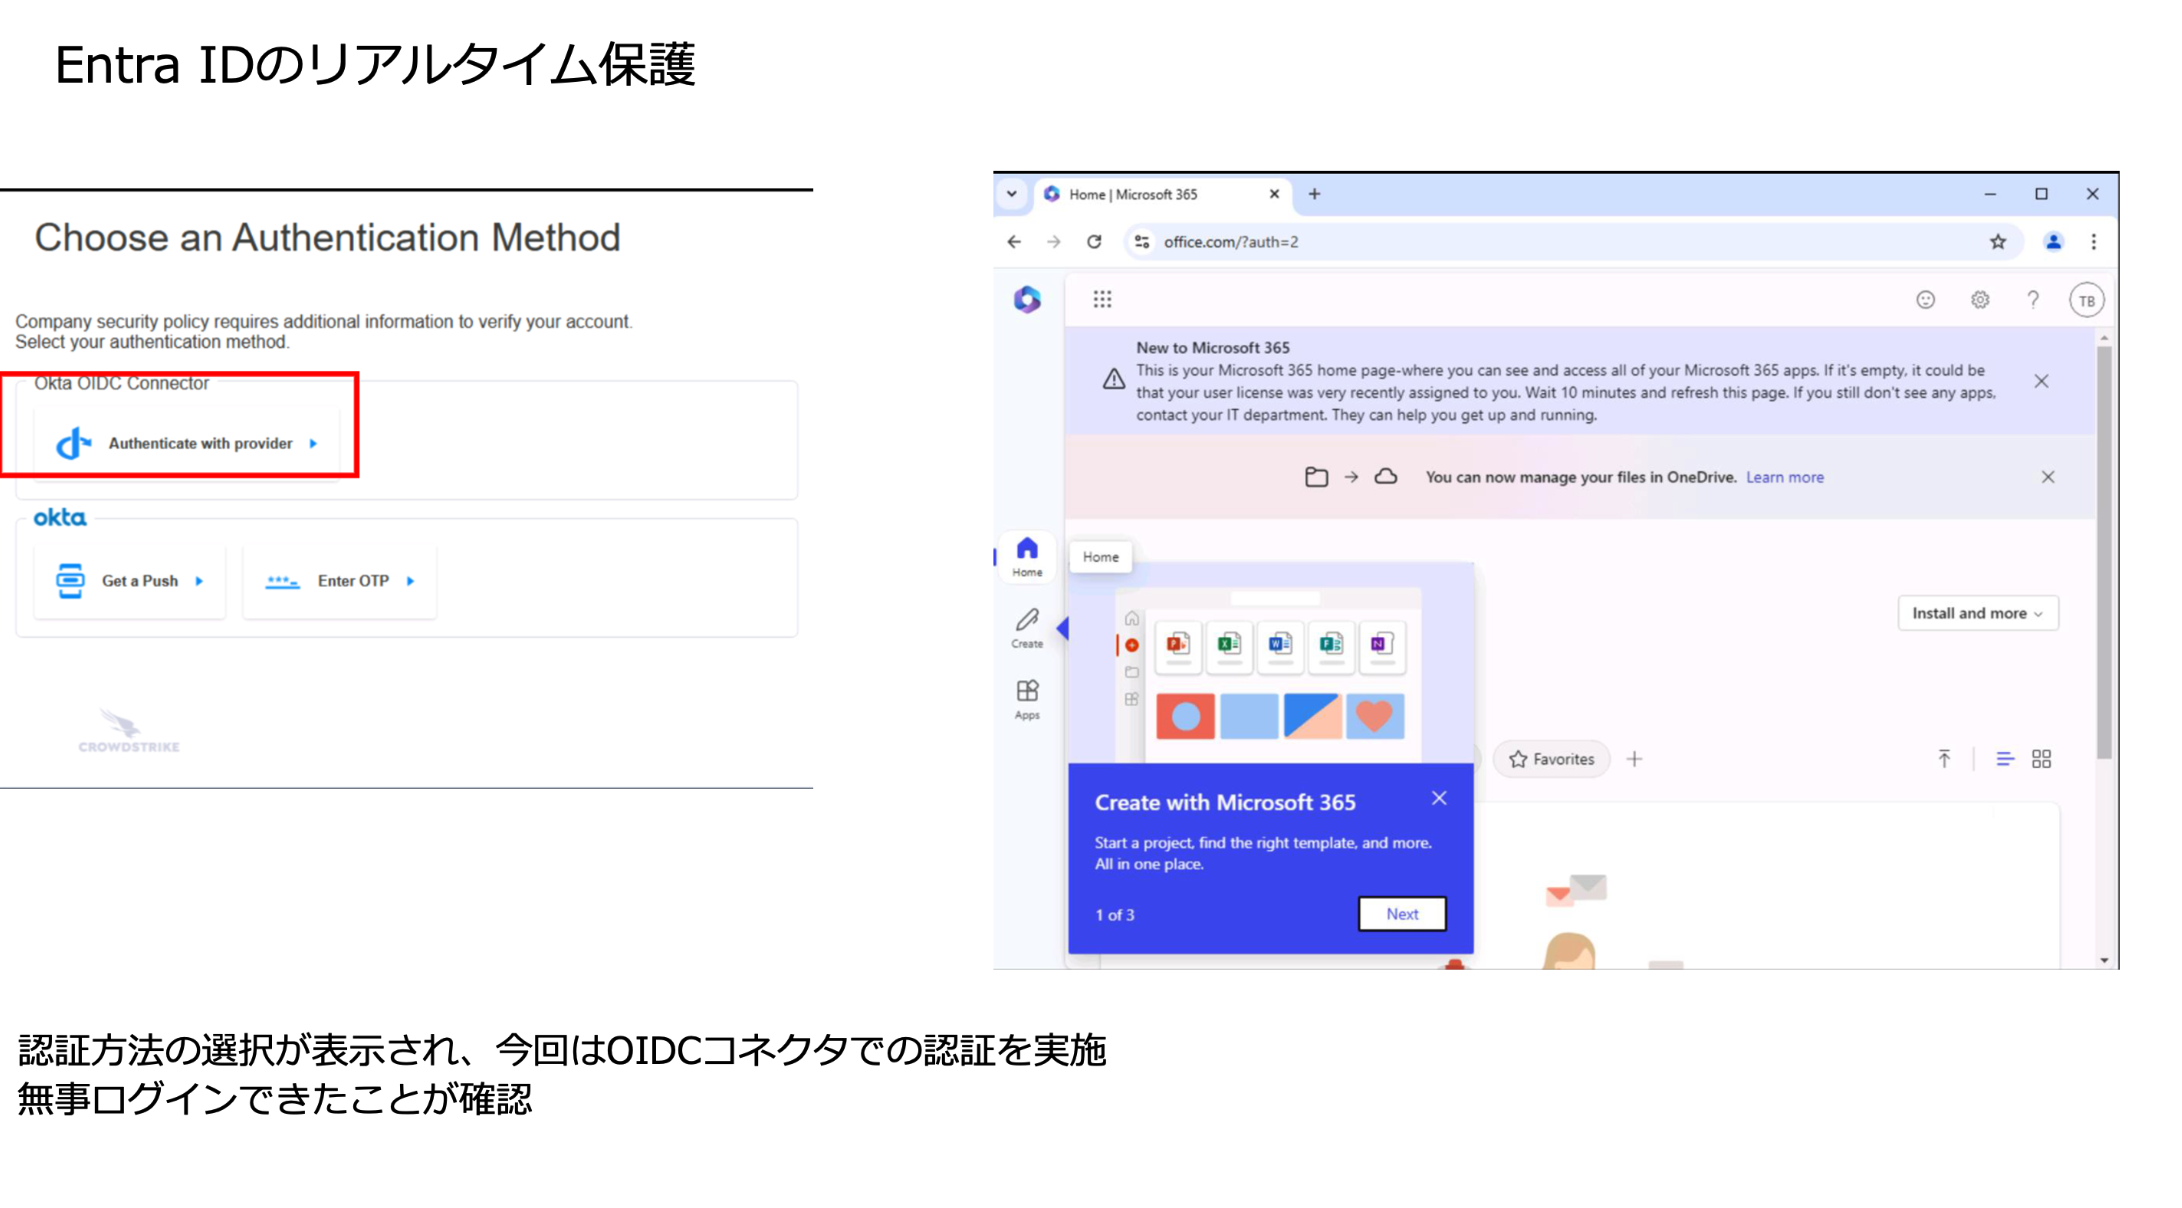Click the Okta OIDC connector icon
Screen dimensions: 2182x1208
(x=73, y=443)
